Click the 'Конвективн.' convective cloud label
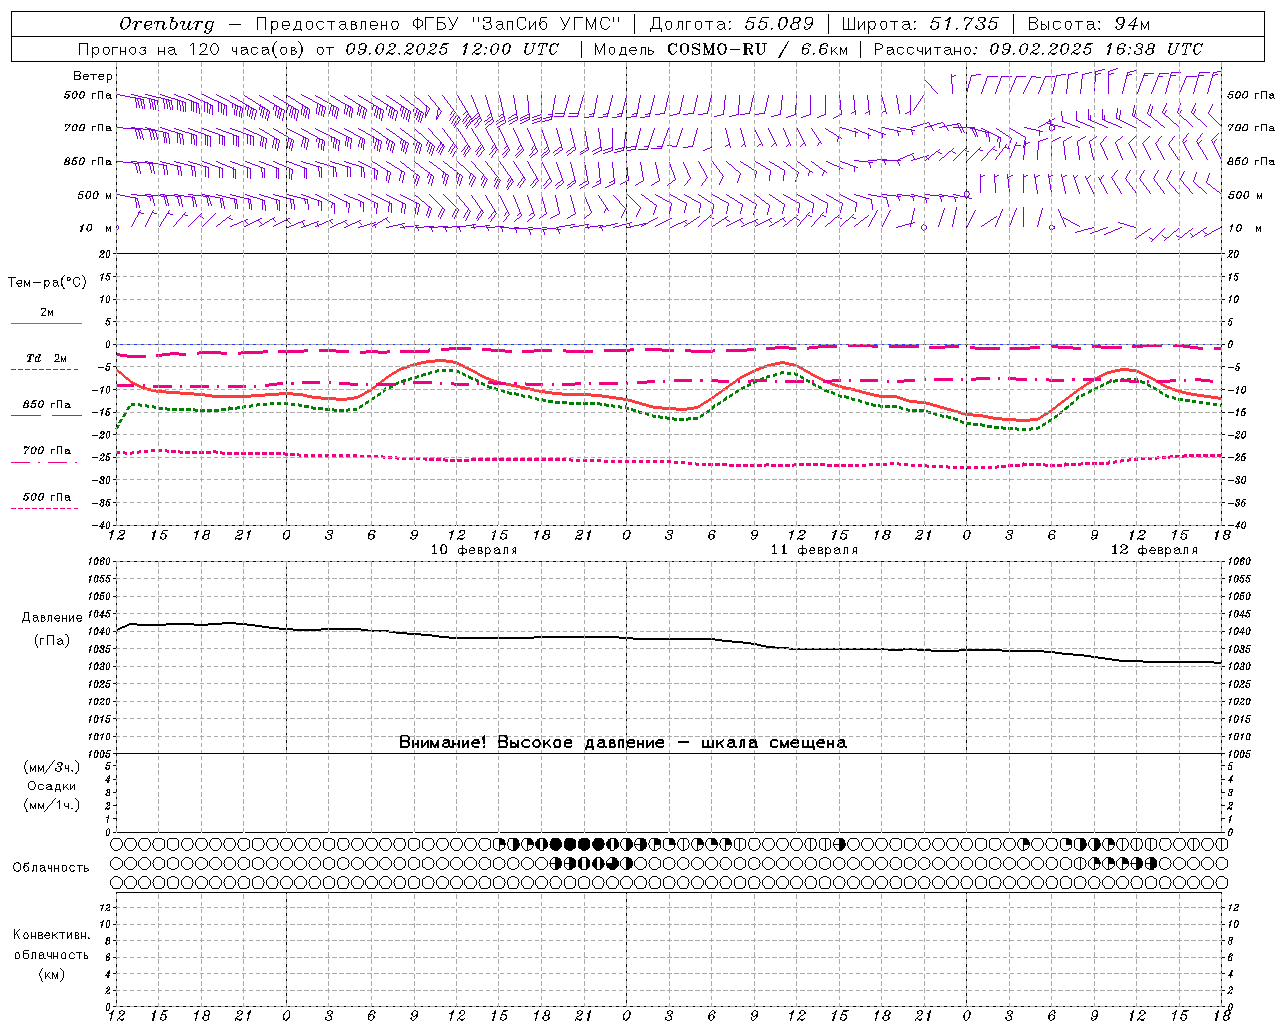1280x1024 pixels. (51, 935)
